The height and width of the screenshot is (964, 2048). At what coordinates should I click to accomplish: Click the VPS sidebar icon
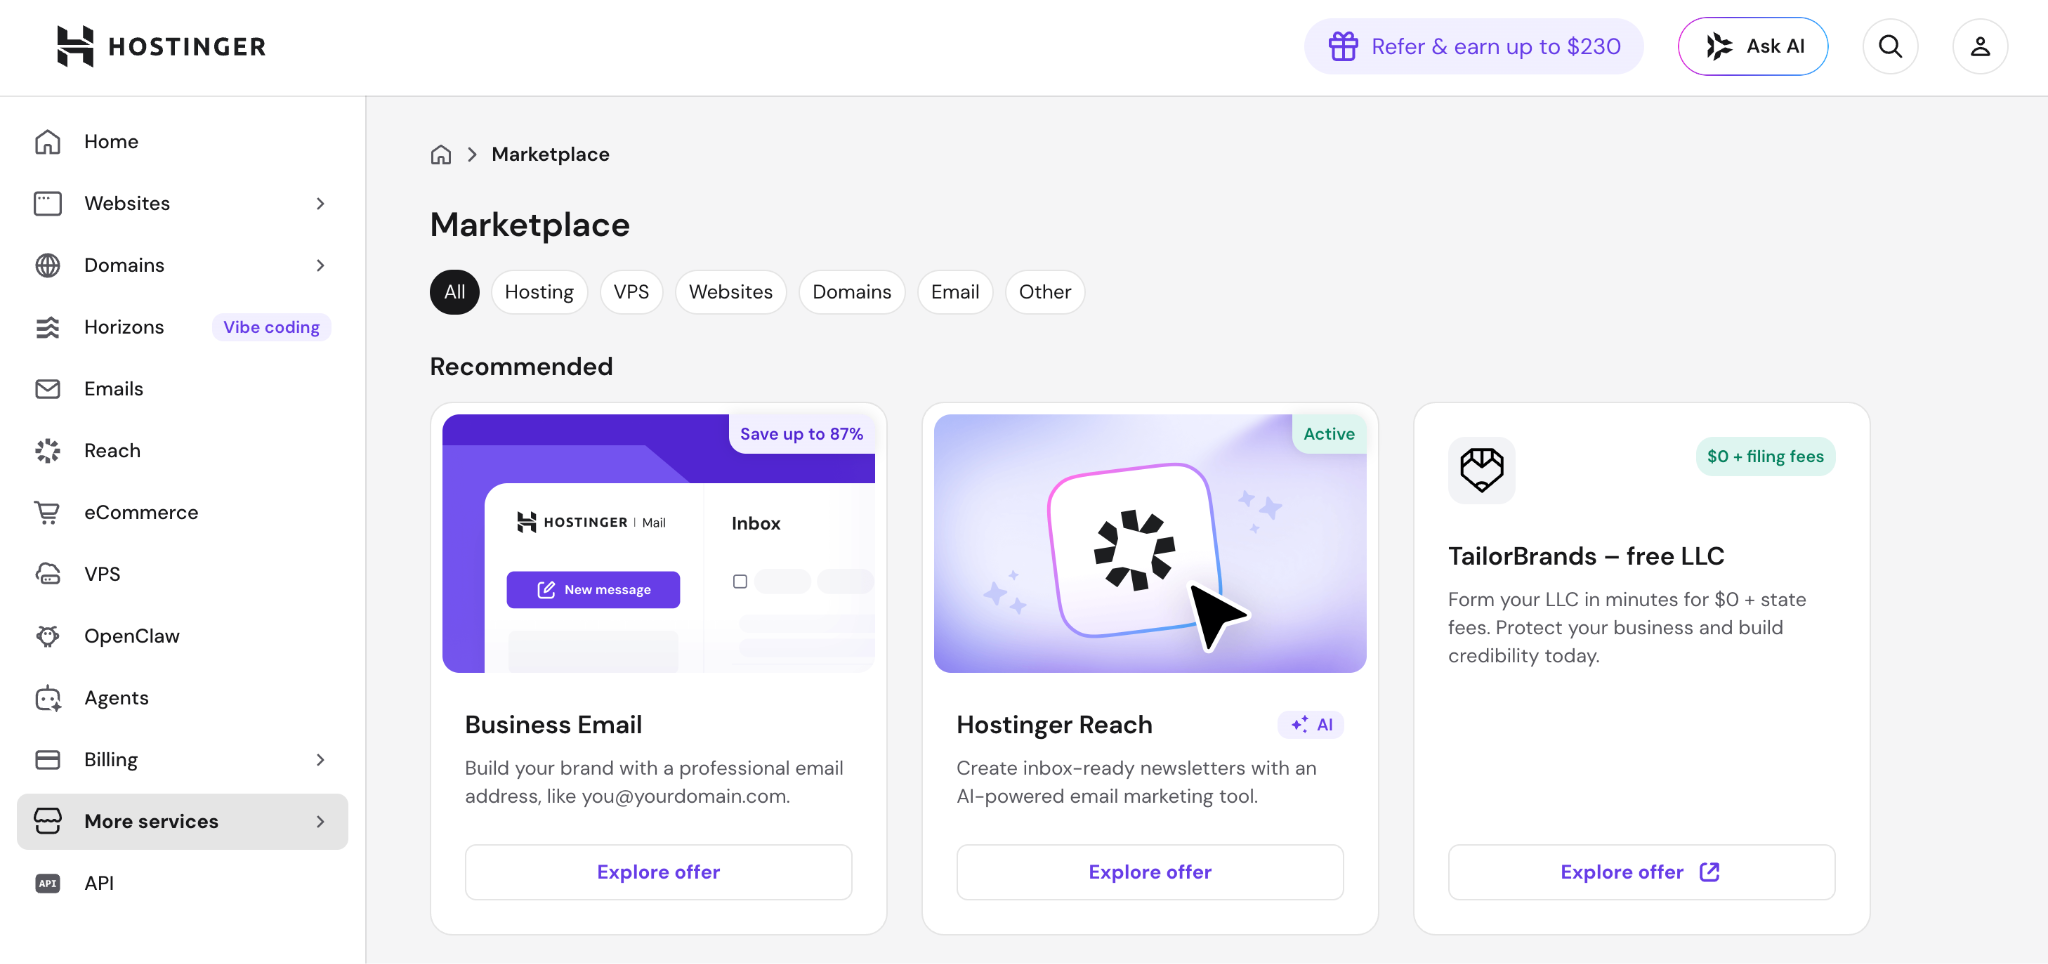point(48,574)
